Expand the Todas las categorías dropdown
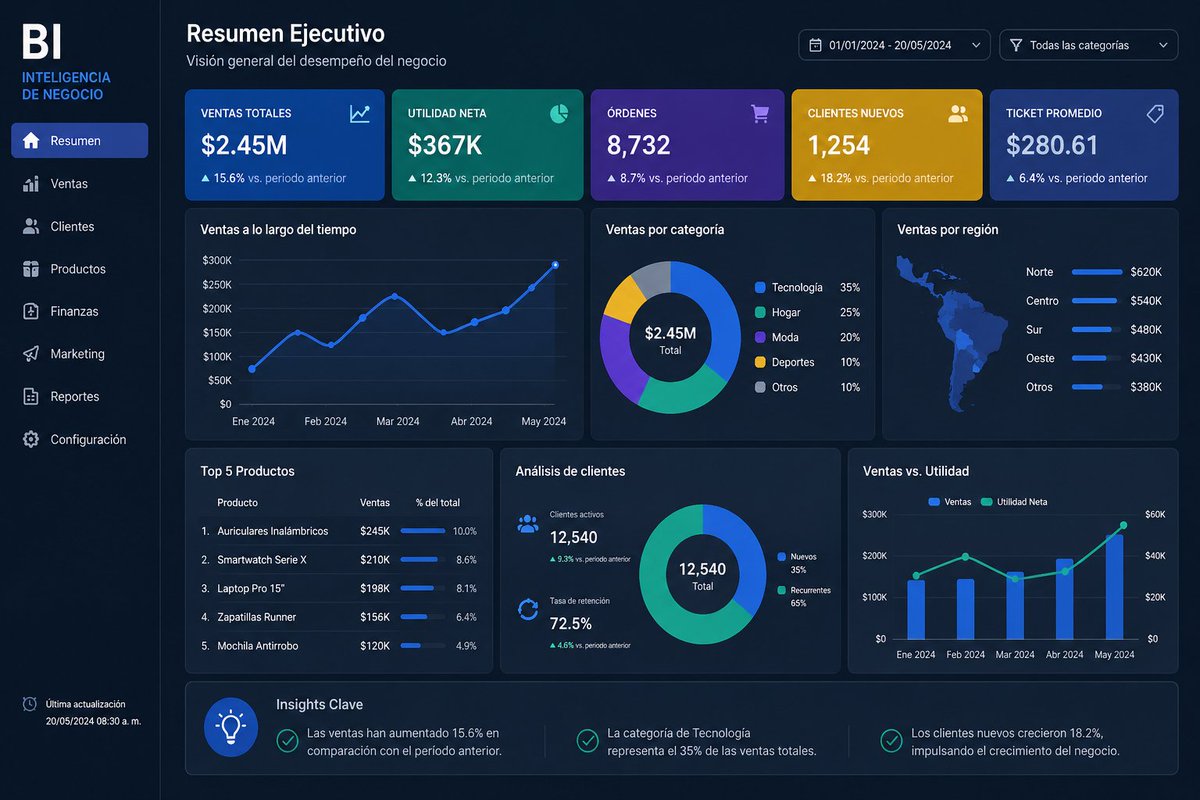The height and width of the screenshot is (800, 1200). pos(1088,44)
